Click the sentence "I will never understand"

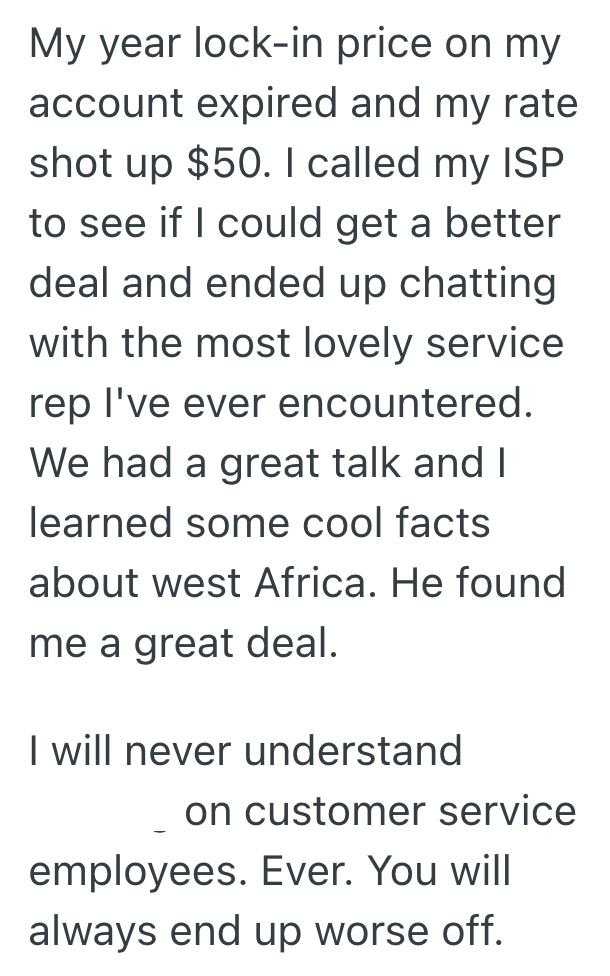tap(246, 750)
